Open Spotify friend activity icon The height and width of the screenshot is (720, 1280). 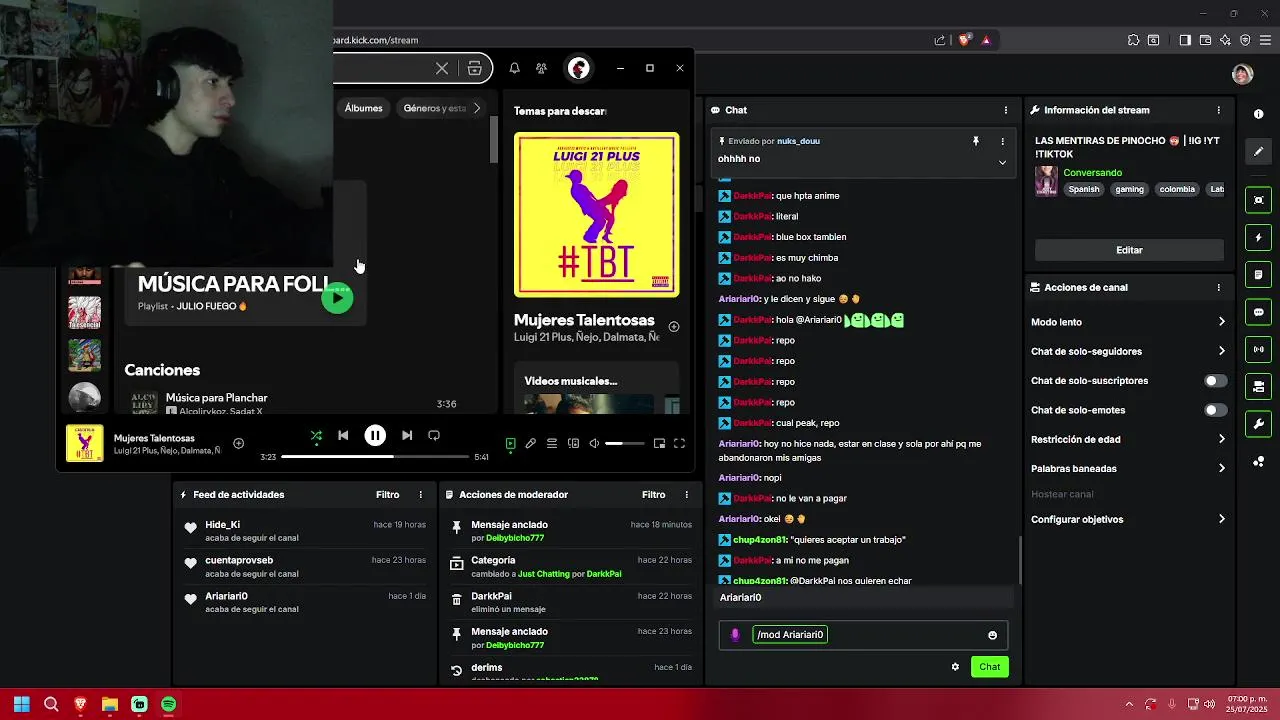point(541,68)
